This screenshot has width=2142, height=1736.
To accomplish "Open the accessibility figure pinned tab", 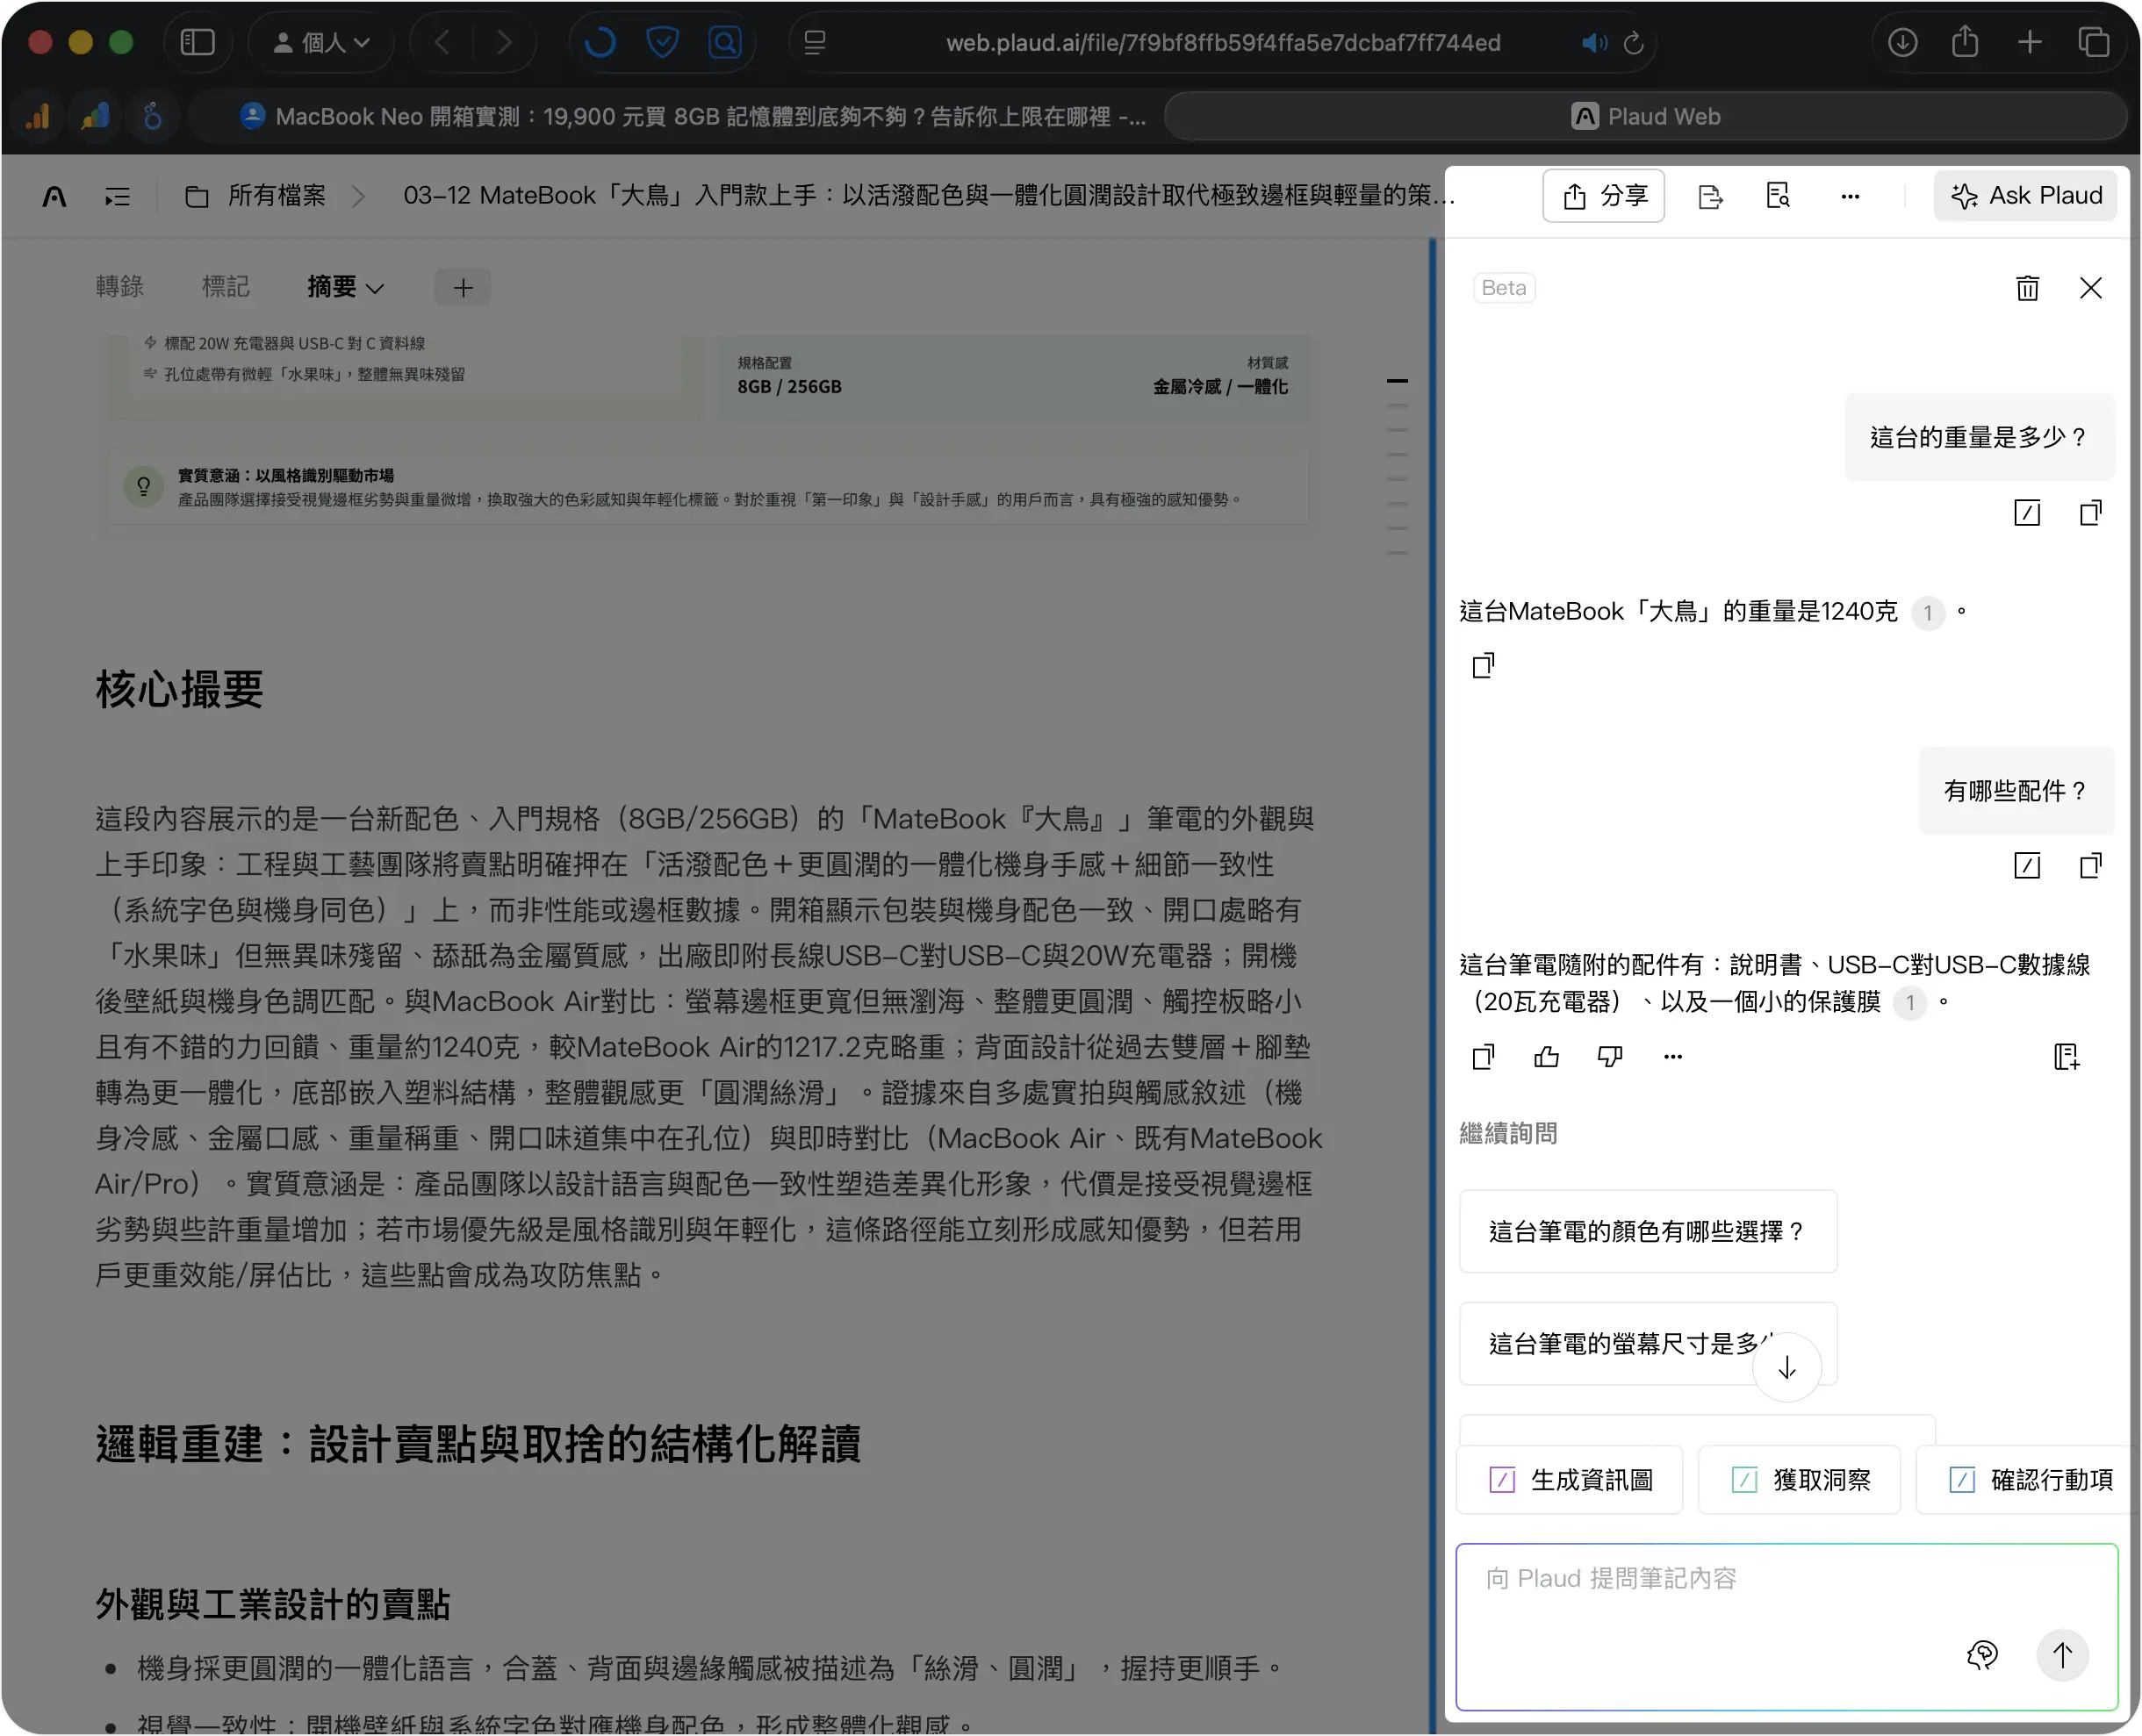I will (152, 116).
